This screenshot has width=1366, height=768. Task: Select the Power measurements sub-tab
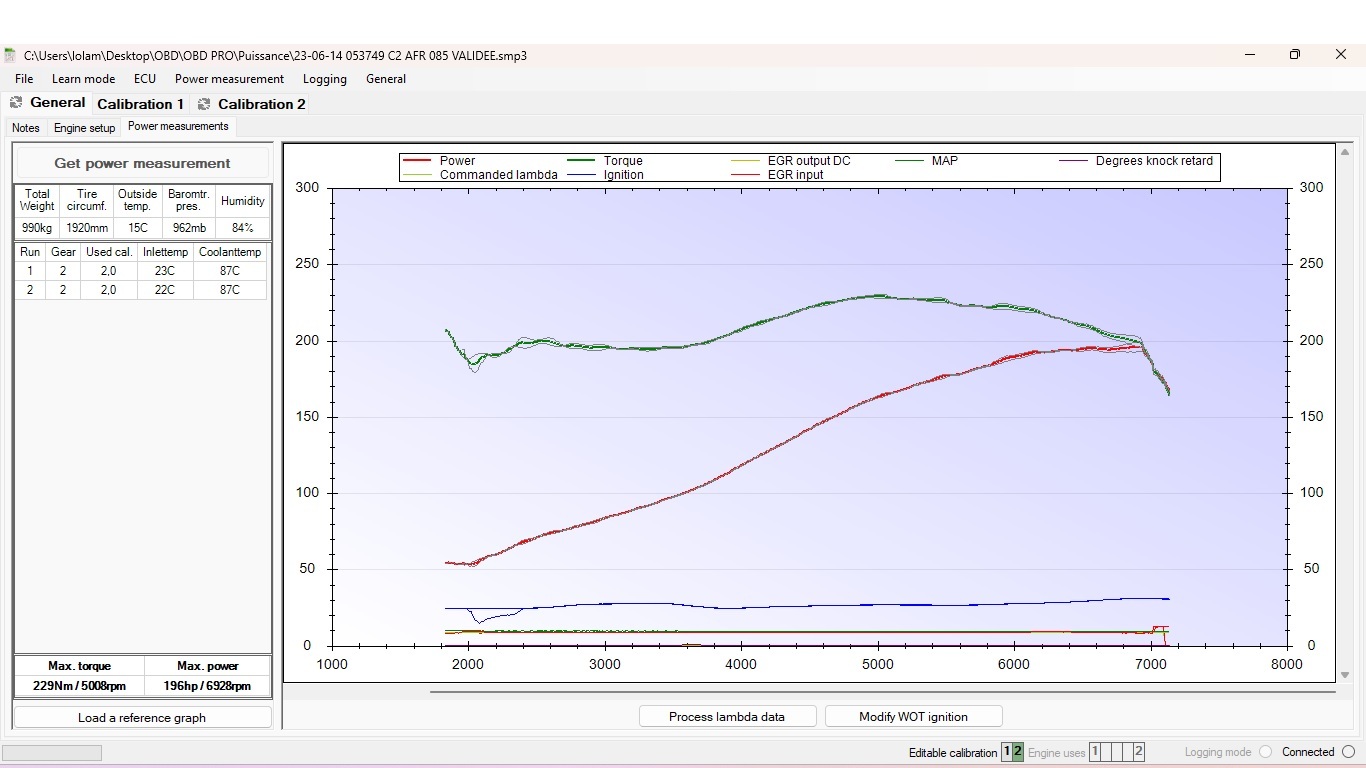click(x=178, y=127)
